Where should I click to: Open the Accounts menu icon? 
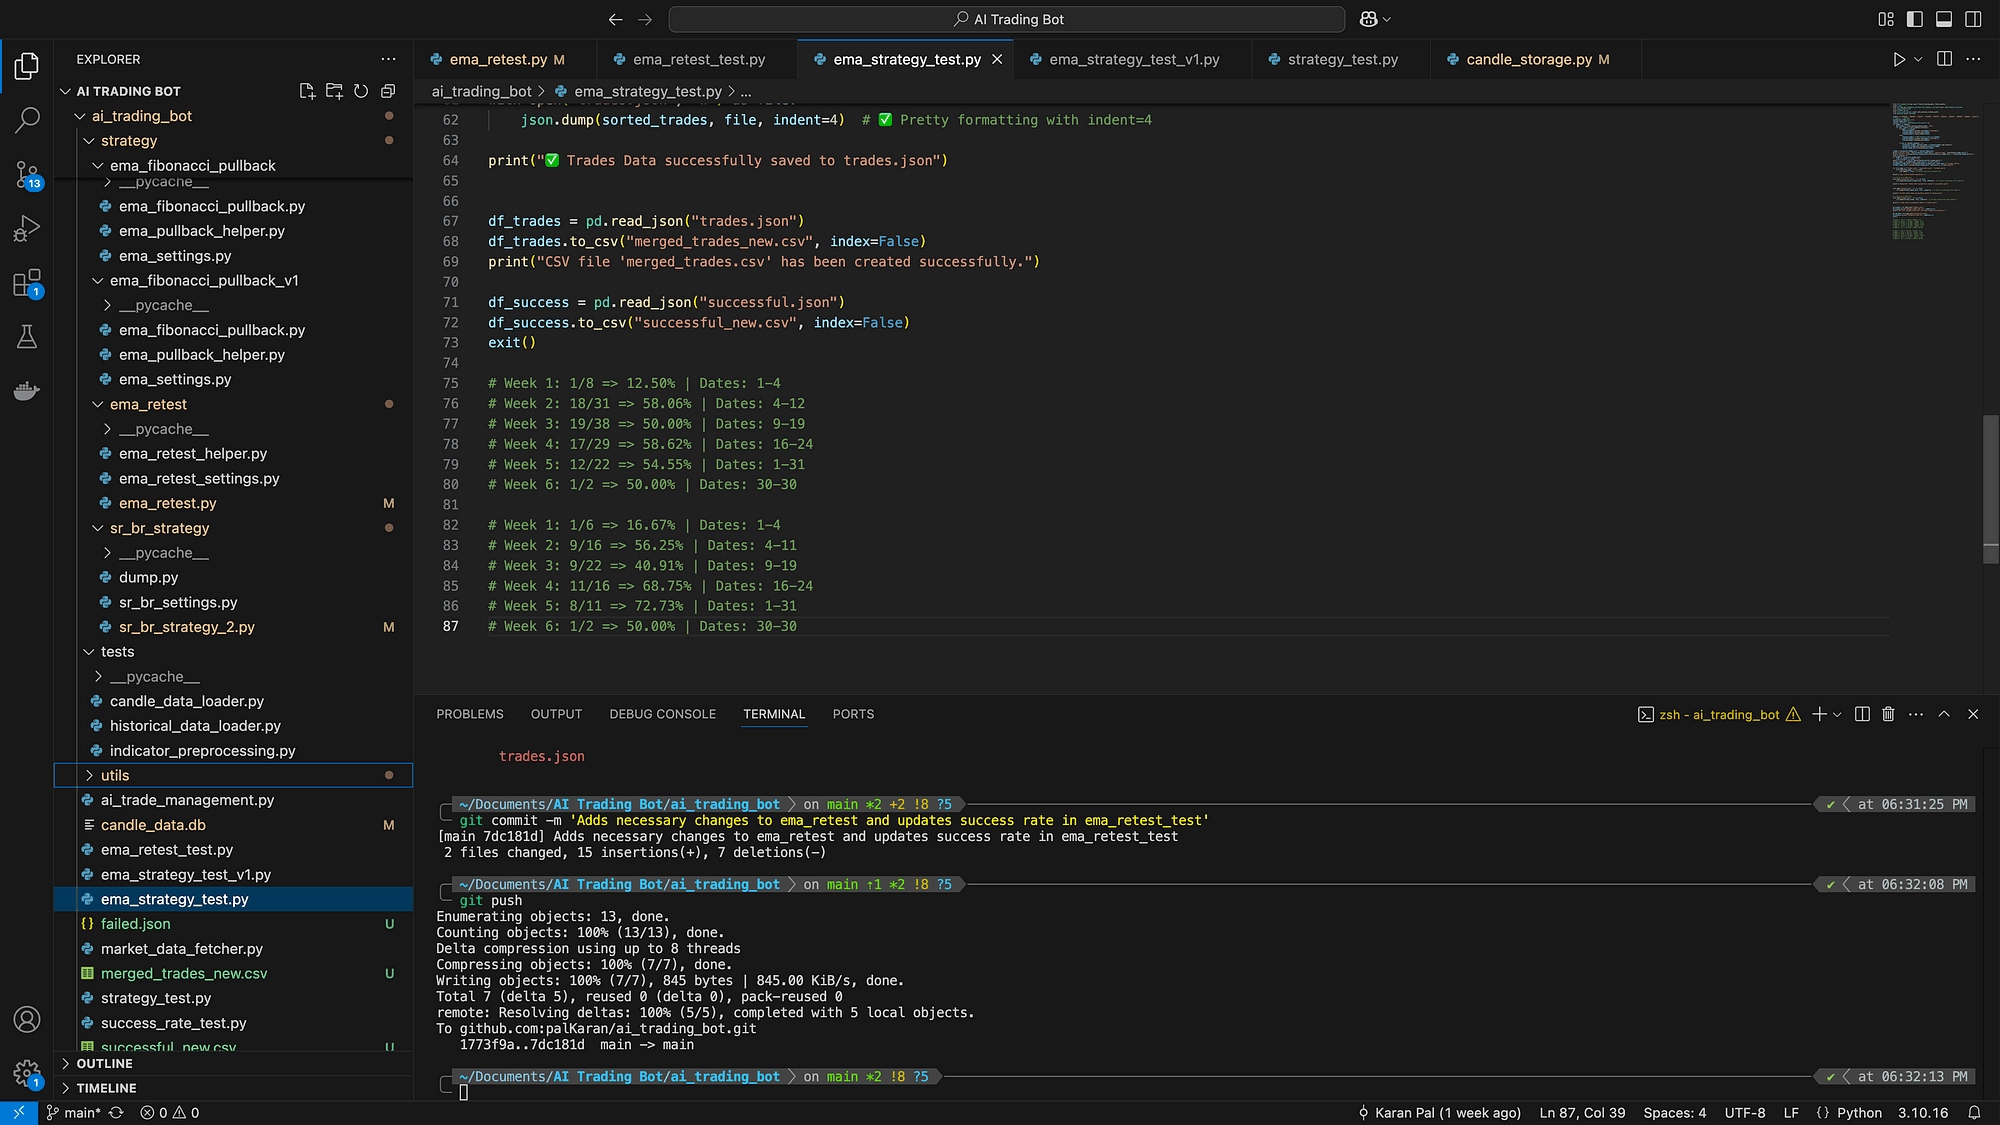point(27,1019)
